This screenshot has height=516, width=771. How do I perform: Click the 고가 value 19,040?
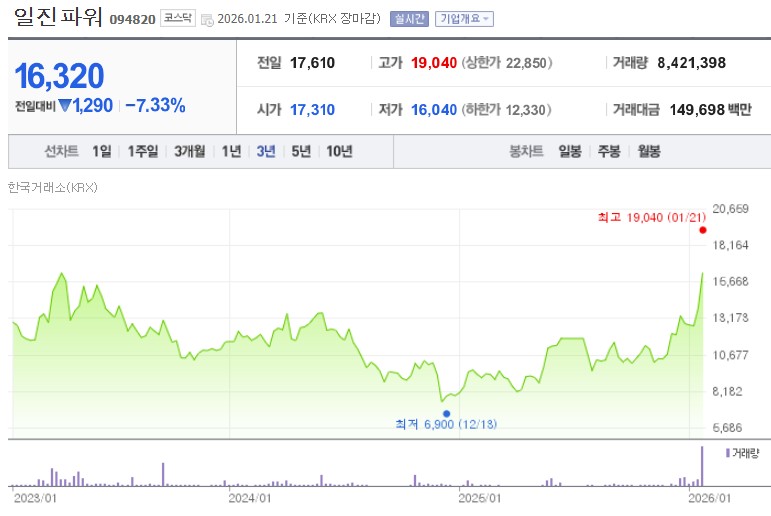(434, 63)
